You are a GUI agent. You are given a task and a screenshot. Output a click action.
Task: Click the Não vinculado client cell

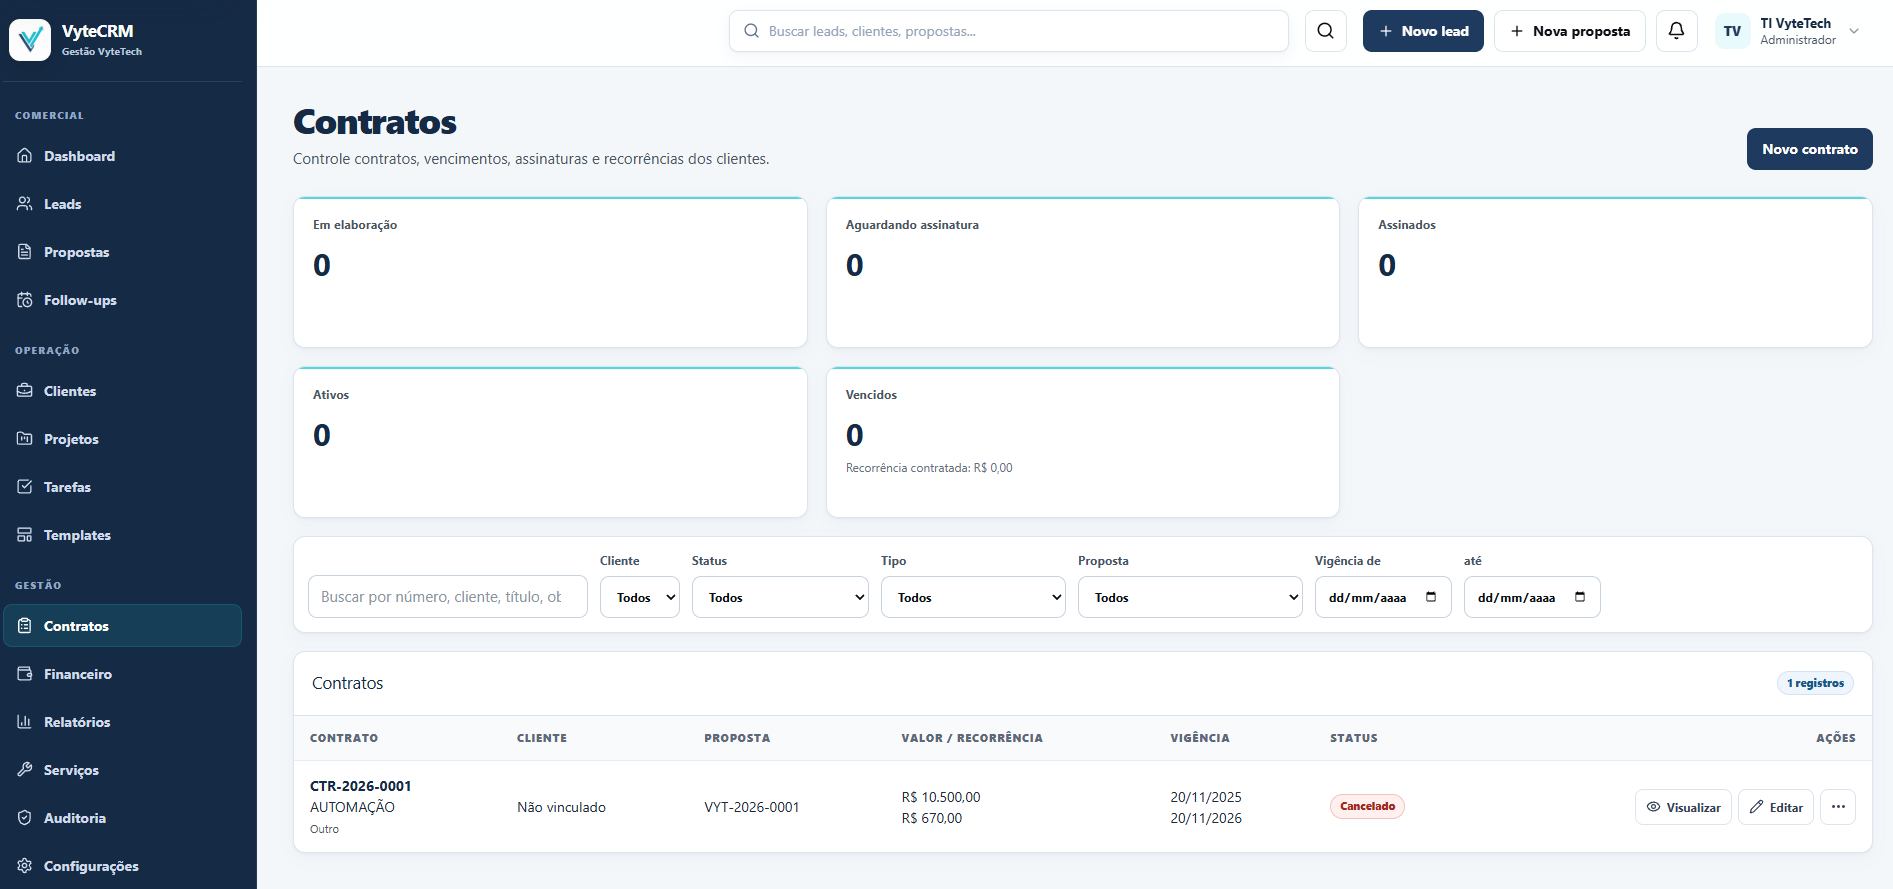tap(561, 807)
